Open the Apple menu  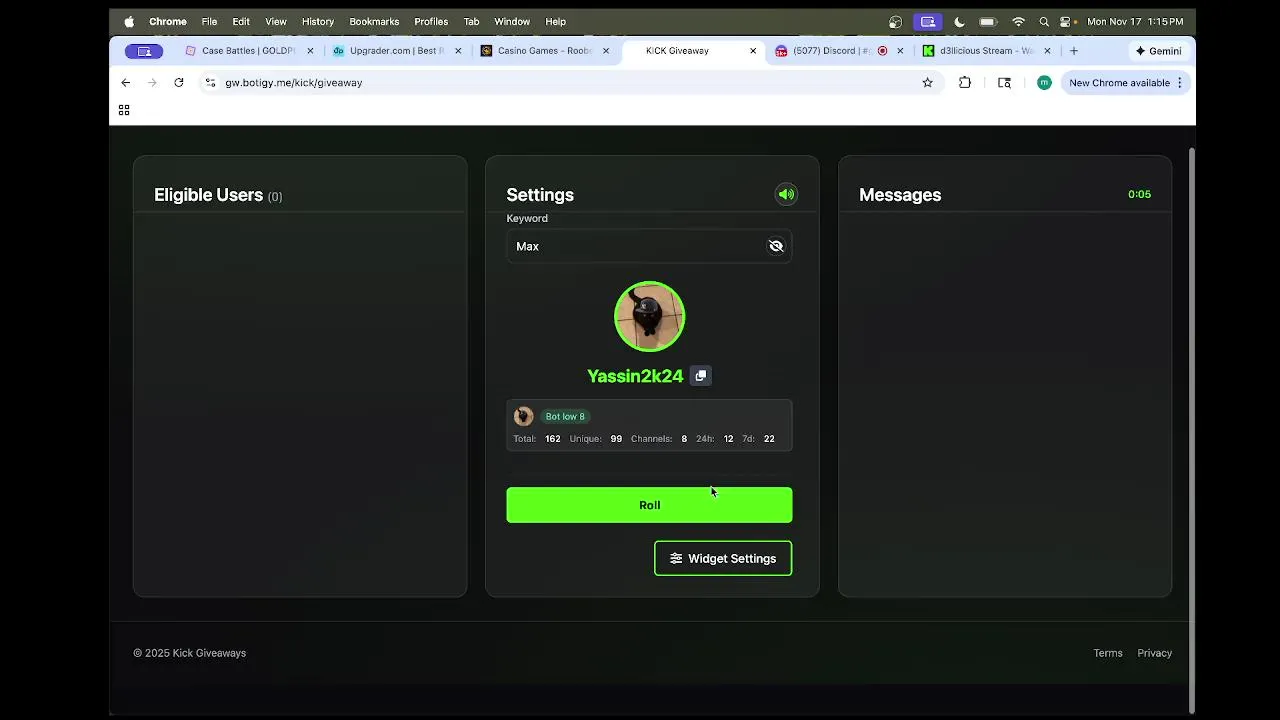click(129, 21)
